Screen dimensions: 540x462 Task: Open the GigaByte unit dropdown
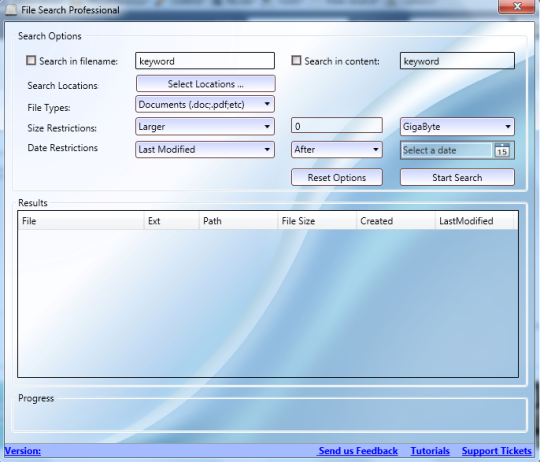(457, 127)
